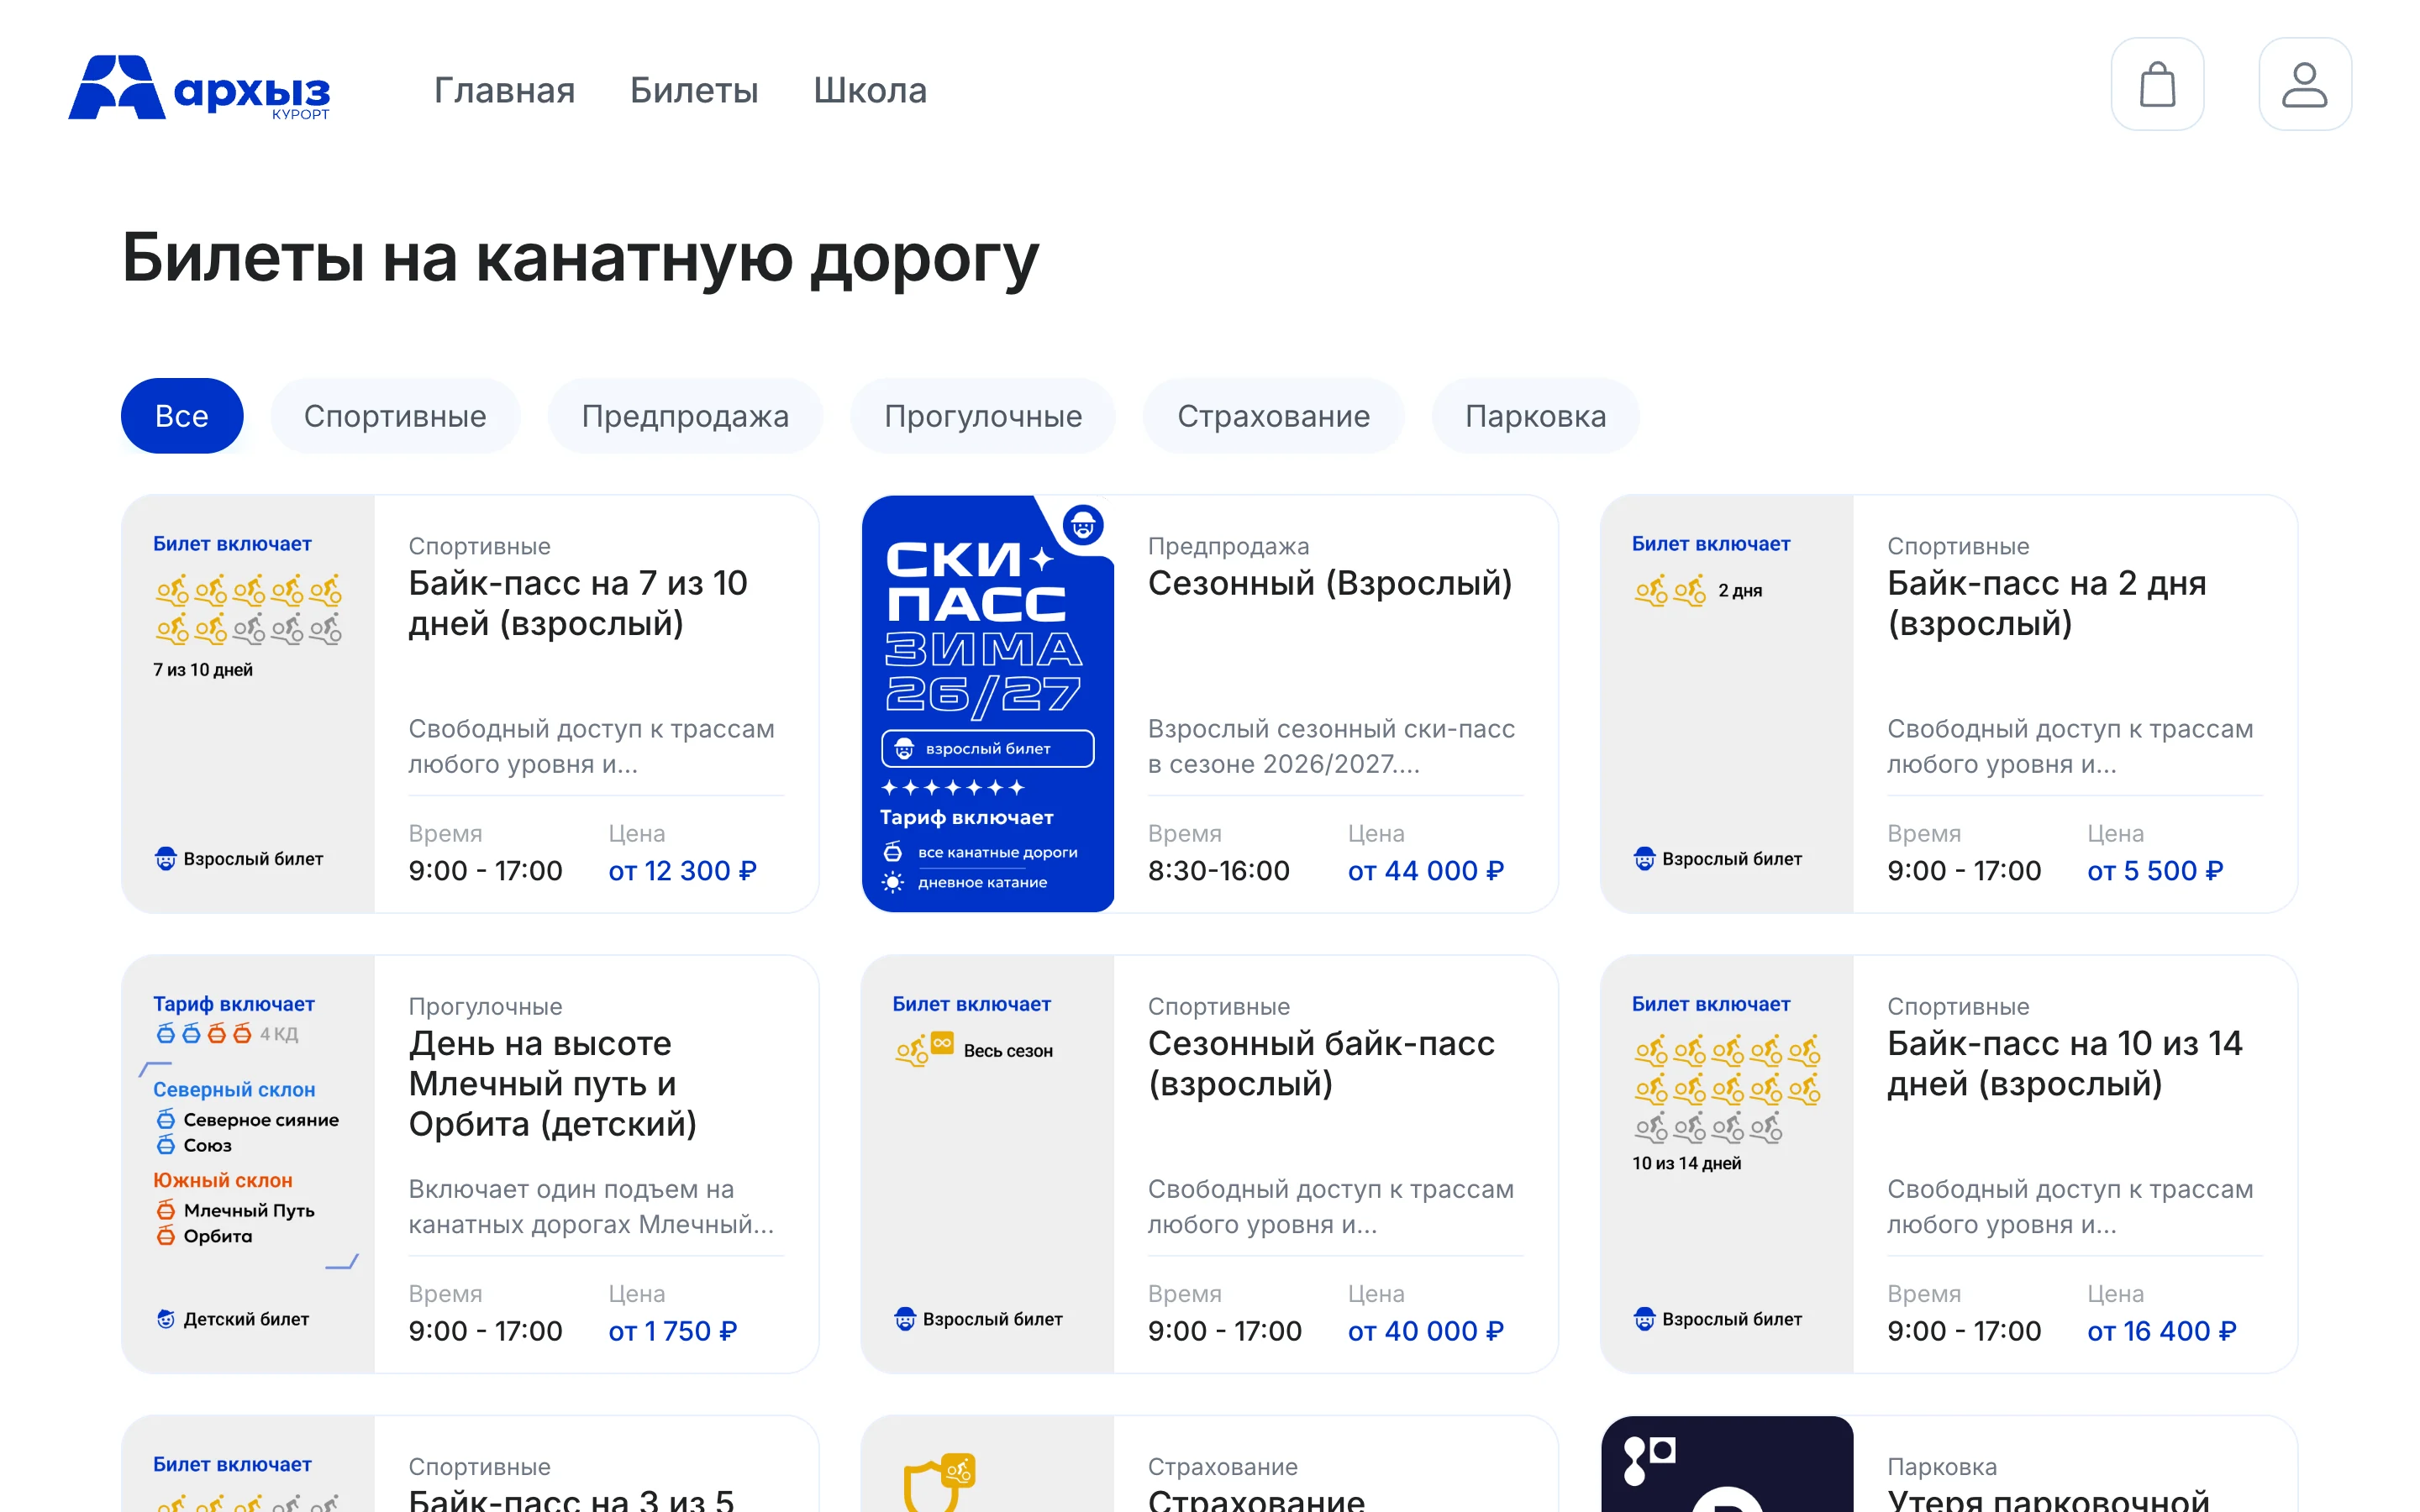Click the Союз cable car icon
The width and height of the screenshot is (2420, 1512).
point(166,1146)
